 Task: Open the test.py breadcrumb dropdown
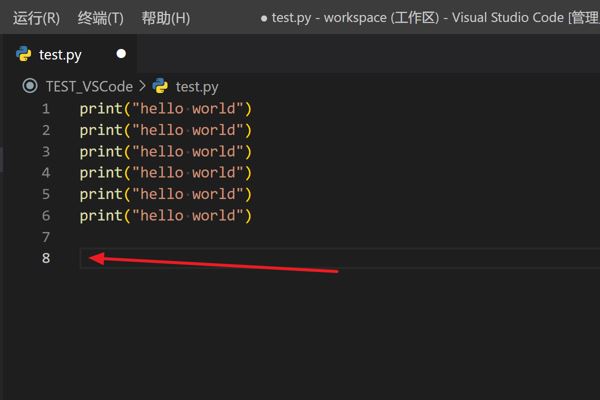196,87
